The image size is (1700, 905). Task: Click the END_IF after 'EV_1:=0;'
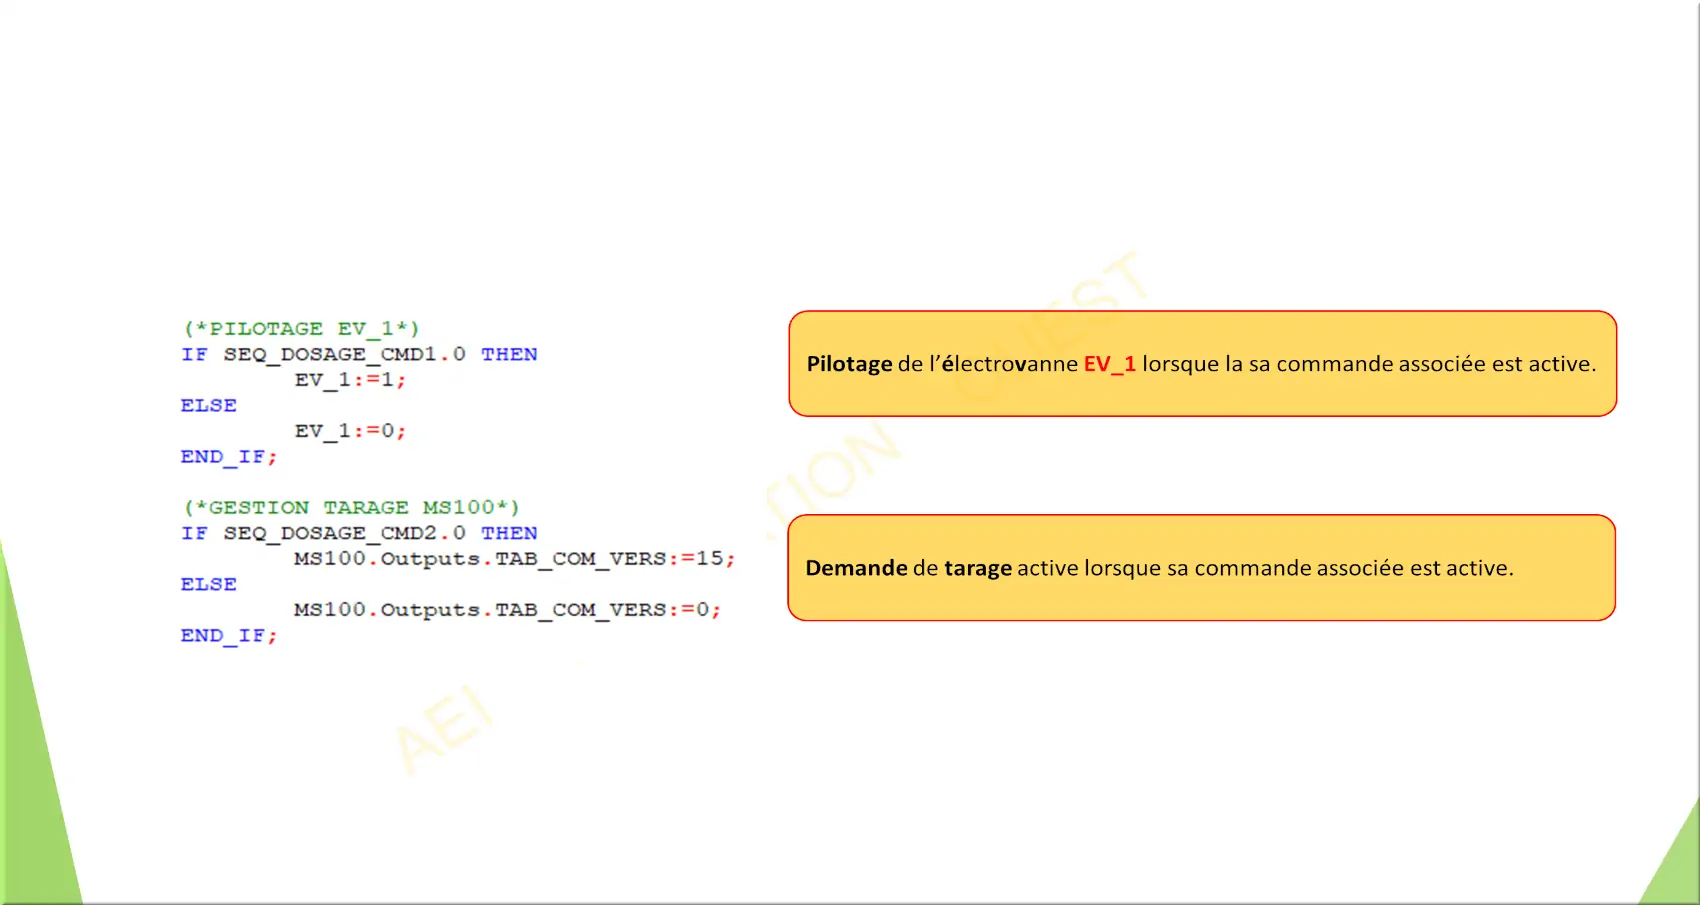[x=228, y=457]
